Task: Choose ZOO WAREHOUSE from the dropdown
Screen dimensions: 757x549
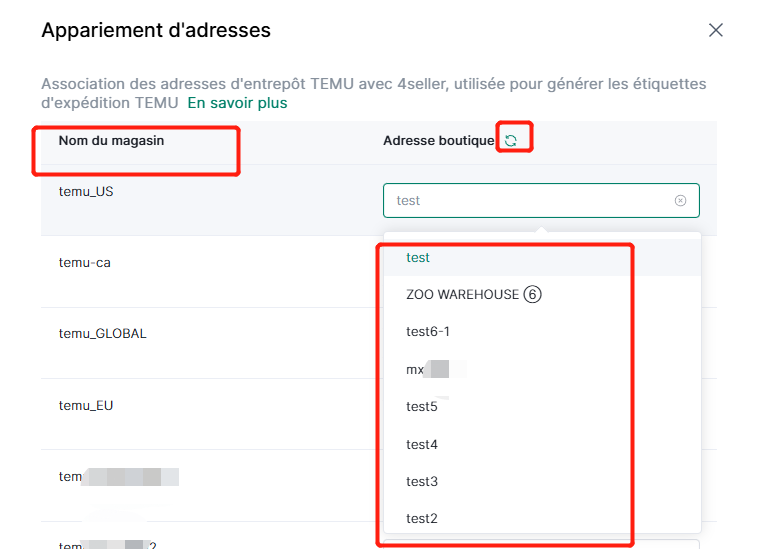Action: tap(542, 295)
